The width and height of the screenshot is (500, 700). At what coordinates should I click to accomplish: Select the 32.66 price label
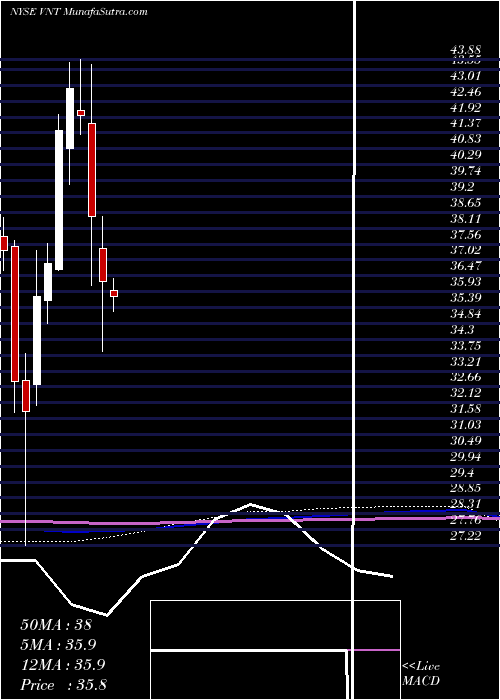[466, 377]
